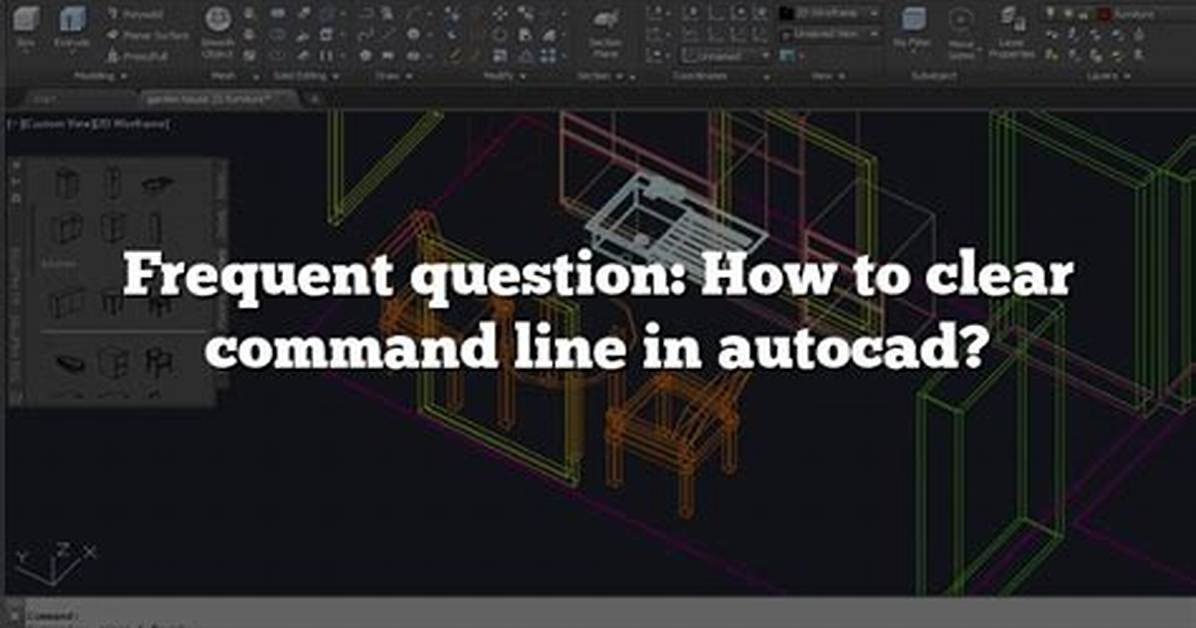The height and width of the screenshot is (628, 1196).
Task: Toggle the layer on/off lightbulb icon
Action: [1052, 14]
